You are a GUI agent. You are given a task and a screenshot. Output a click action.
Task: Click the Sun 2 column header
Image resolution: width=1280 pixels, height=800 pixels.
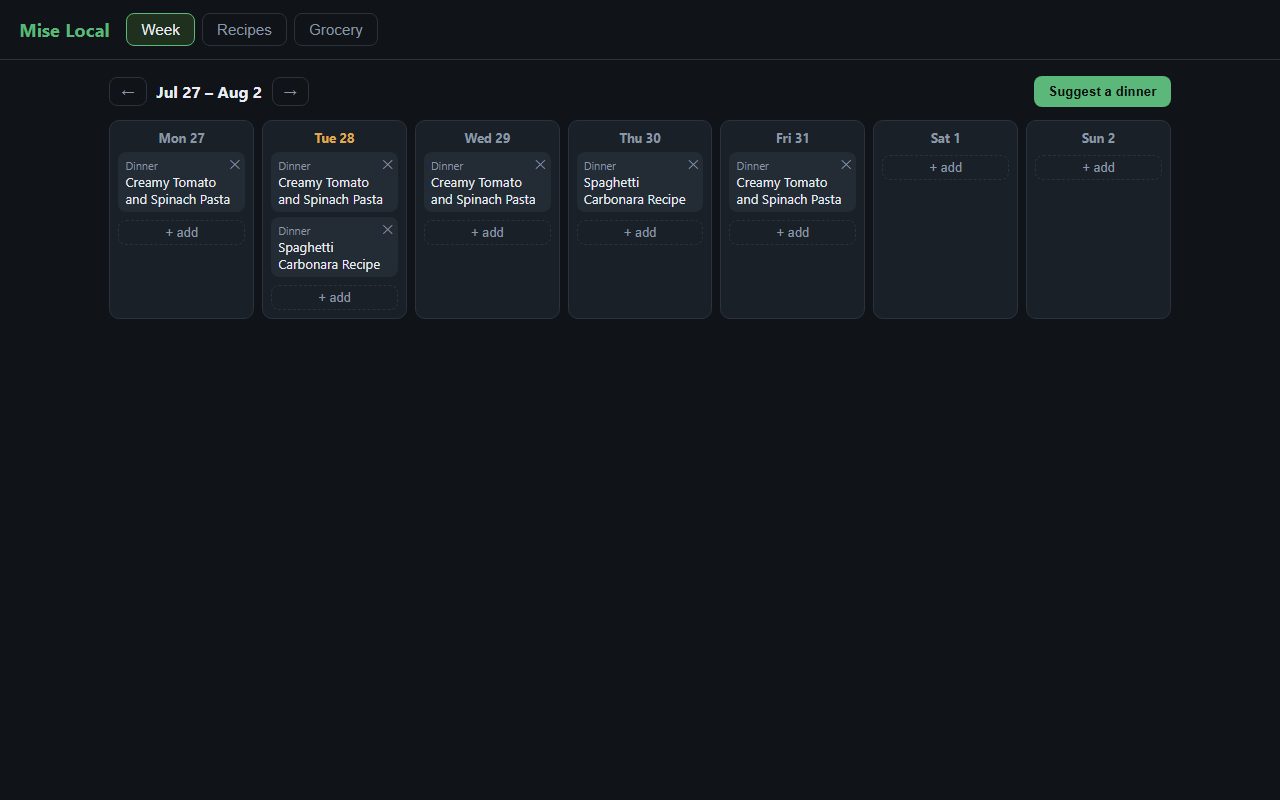click(1098, 138)
